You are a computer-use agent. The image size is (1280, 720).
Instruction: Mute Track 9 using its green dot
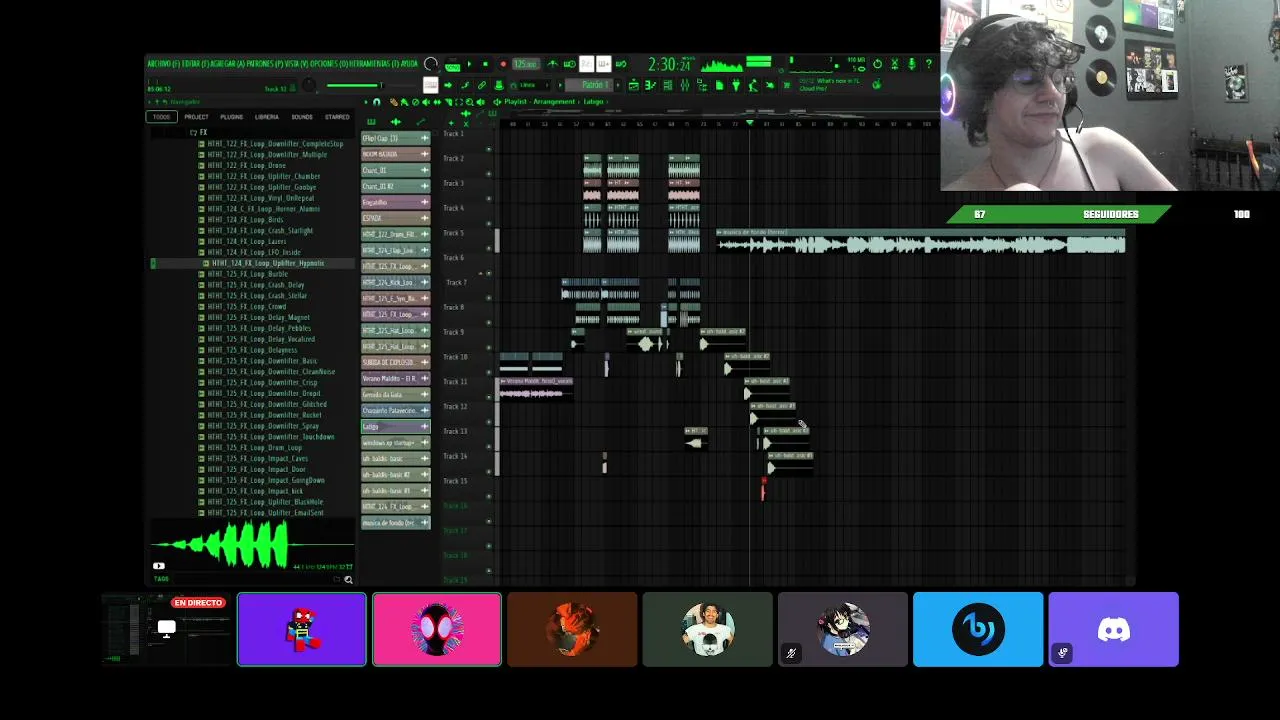click(489, 348)
